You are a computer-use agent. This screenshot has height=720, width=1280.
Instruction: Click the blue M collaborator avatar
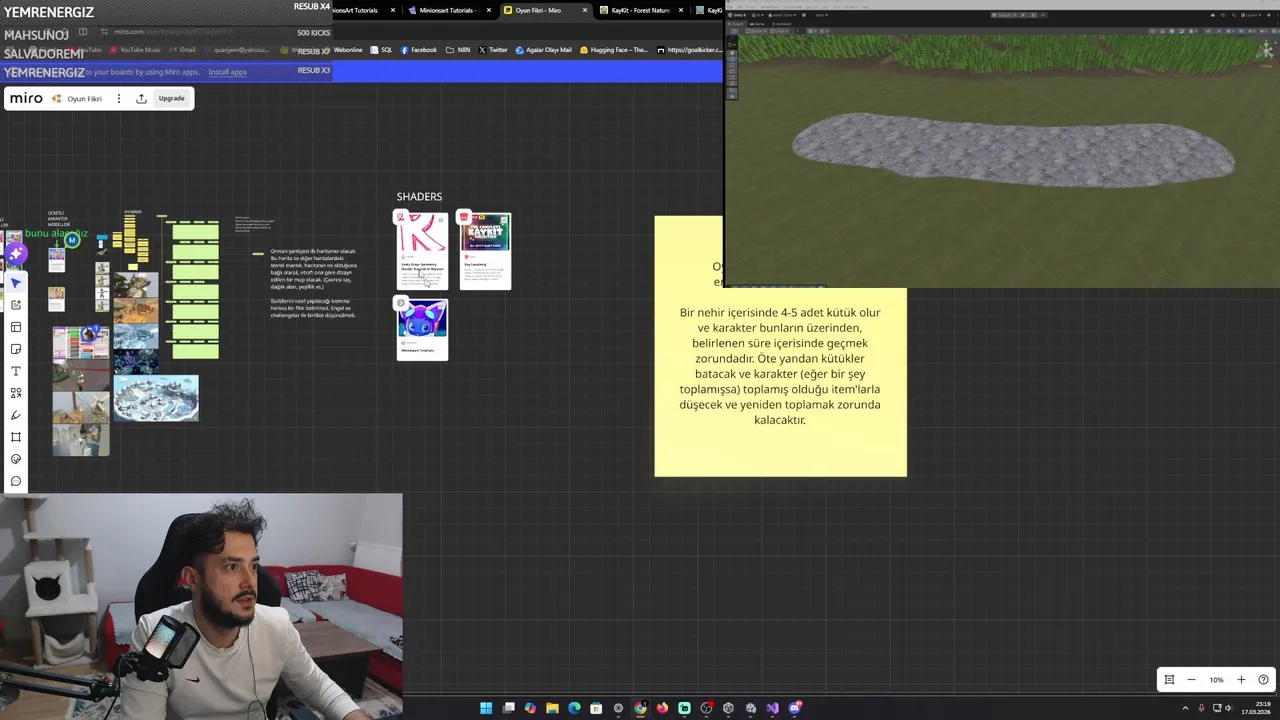[x=72, y=241]
